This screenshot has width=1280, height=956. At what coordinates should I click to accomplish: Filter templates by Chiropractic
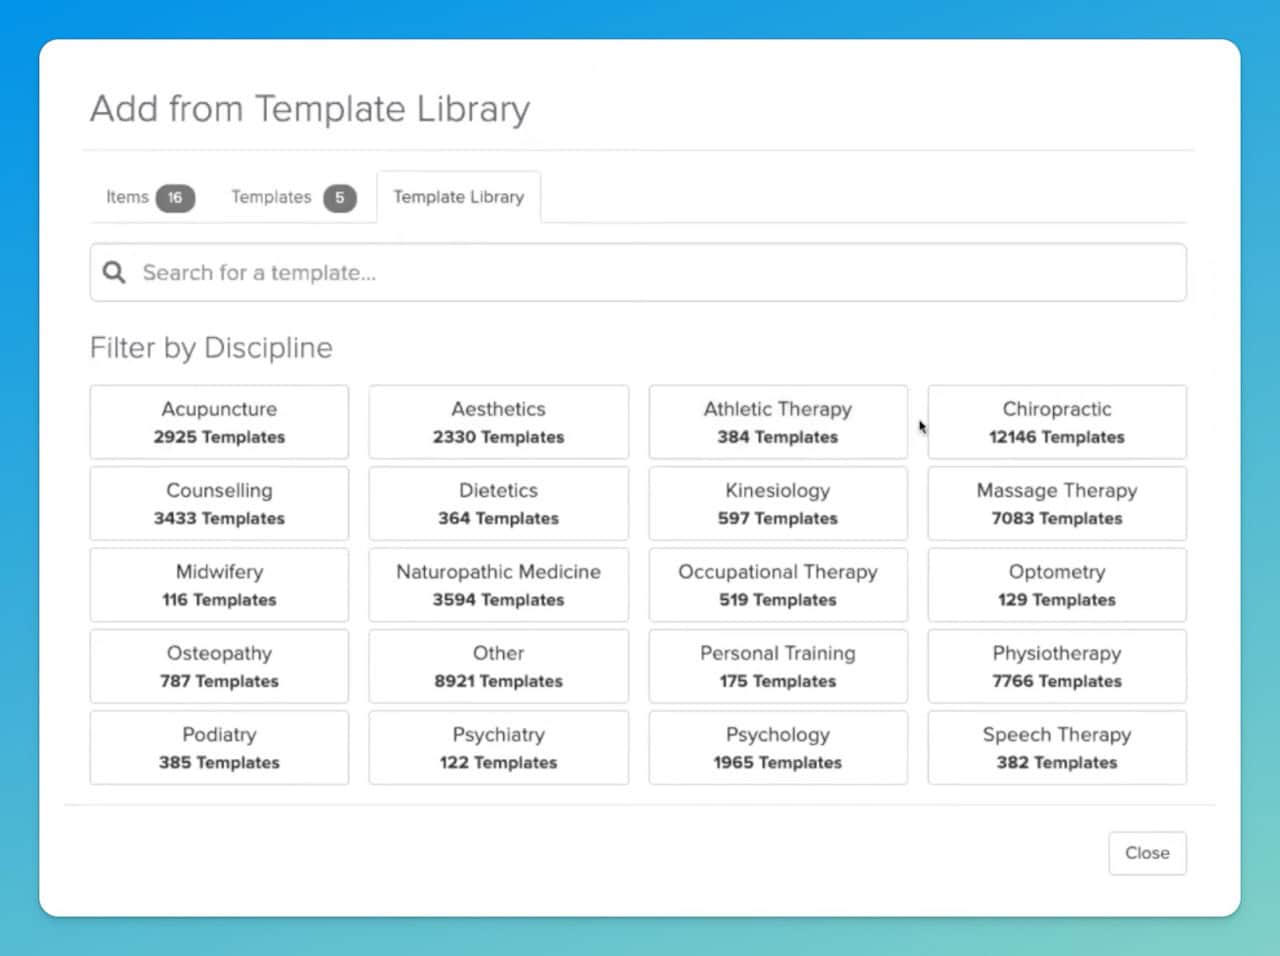pyautogui.click(x=1056, y=421)
